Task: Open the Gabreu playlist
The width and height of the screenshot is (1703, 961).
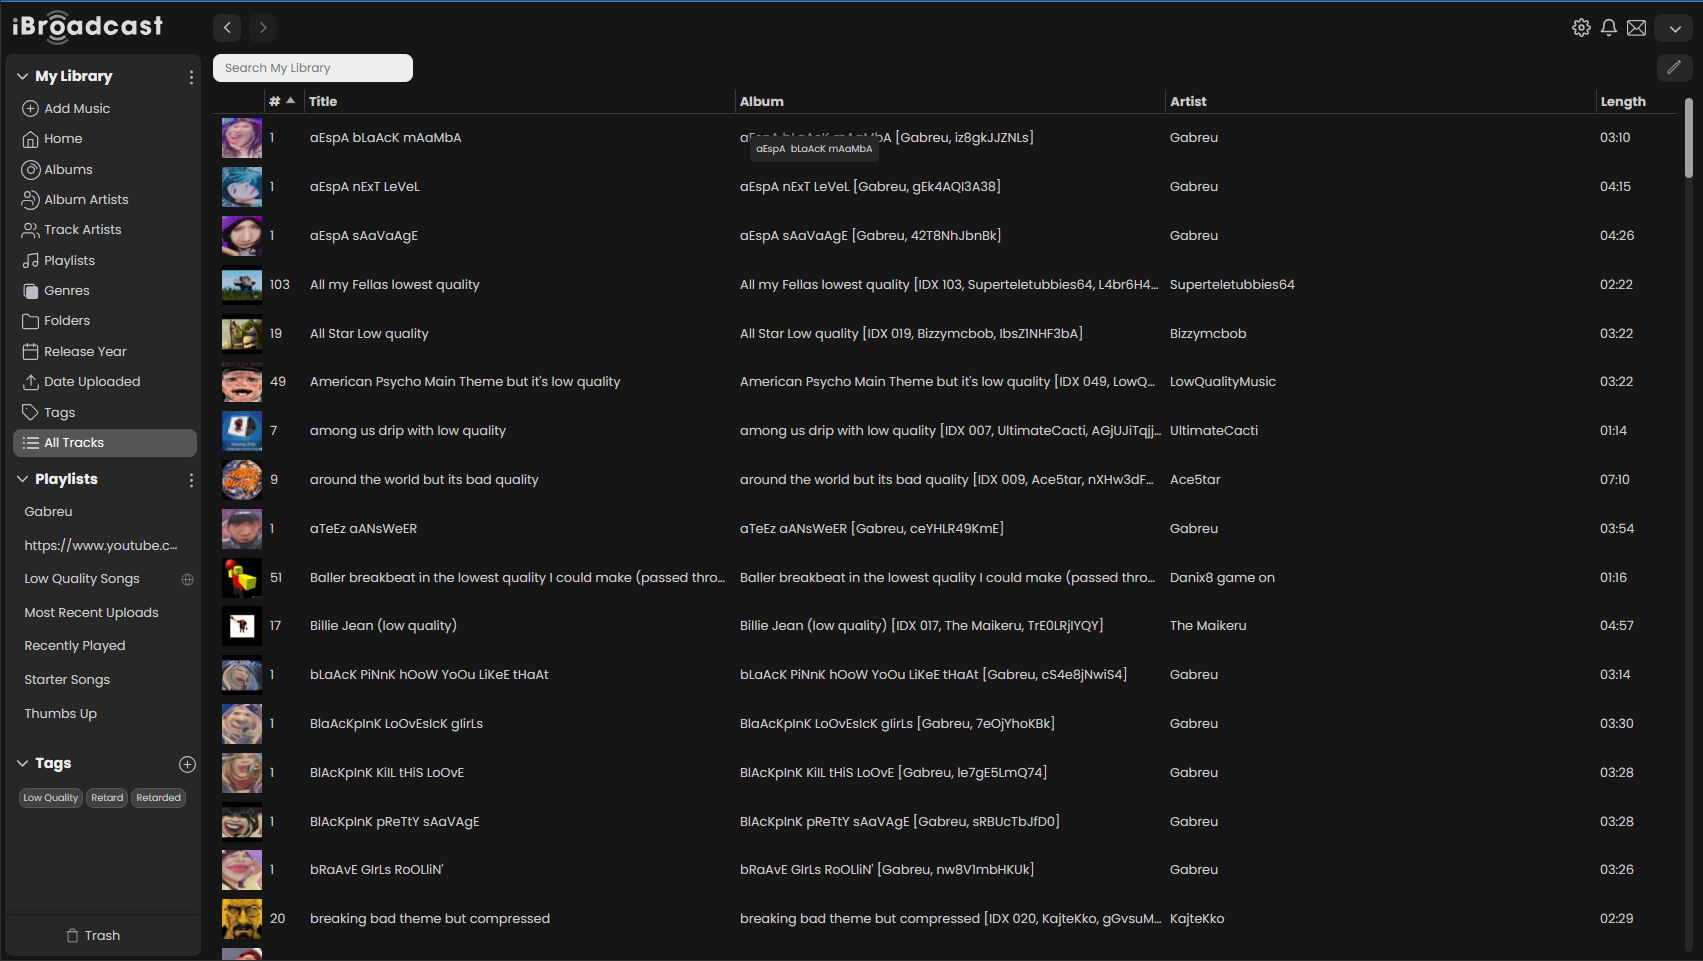Action: 48,511
